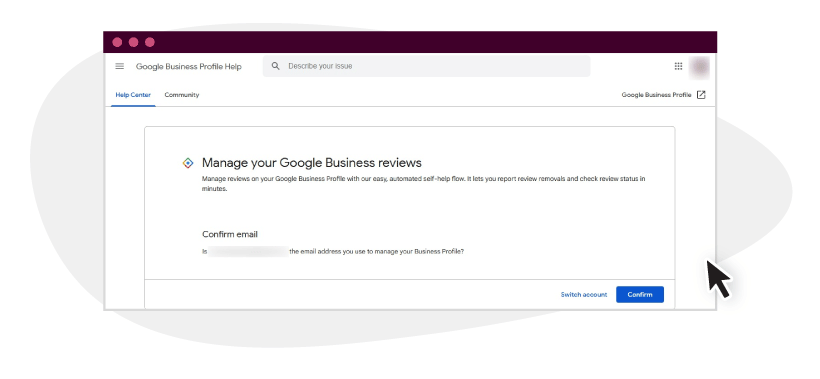
Task: Click the Google Business Profile logo beside the heading
Action: coord(188,163)
